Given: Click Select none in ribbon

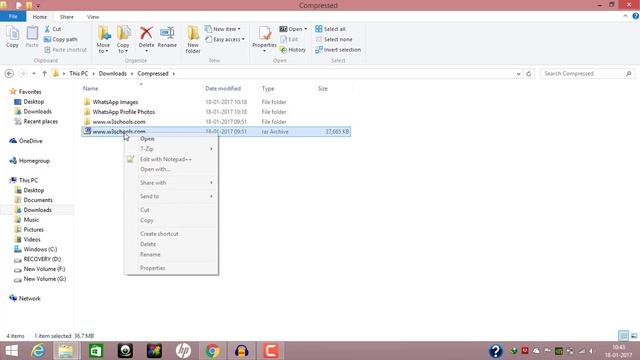Looking at the screenshot, I should [333, 39].
